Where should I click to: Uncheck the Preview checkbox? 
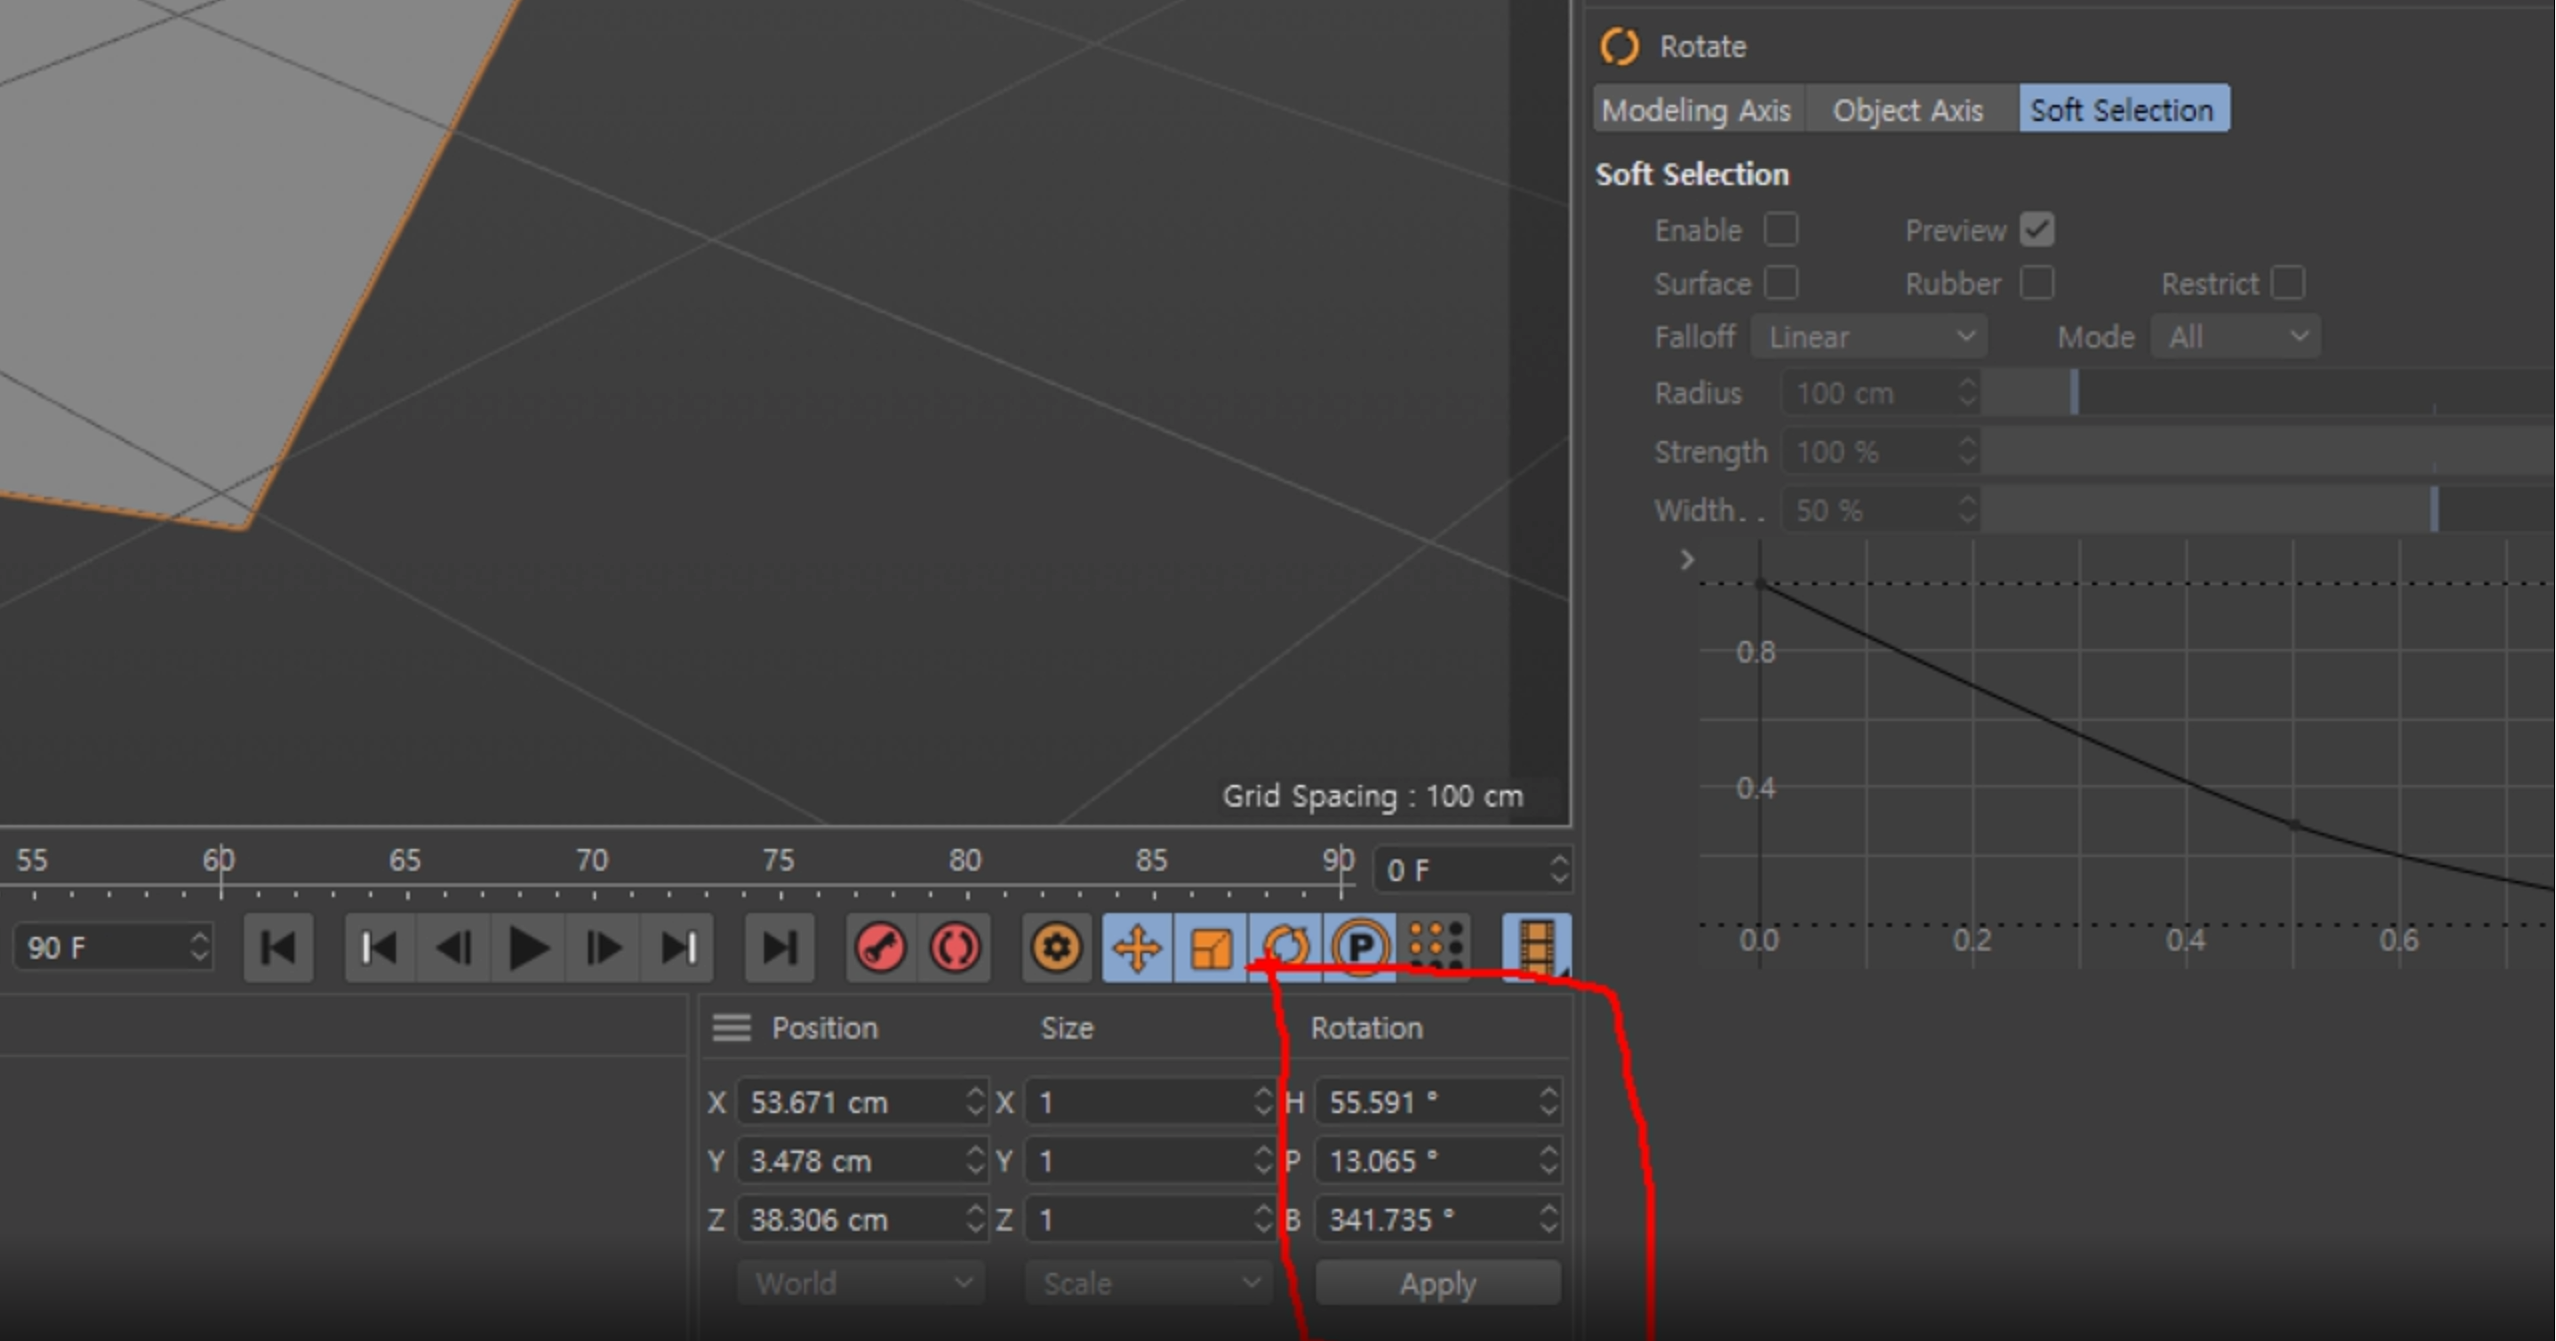point(2036,230)
